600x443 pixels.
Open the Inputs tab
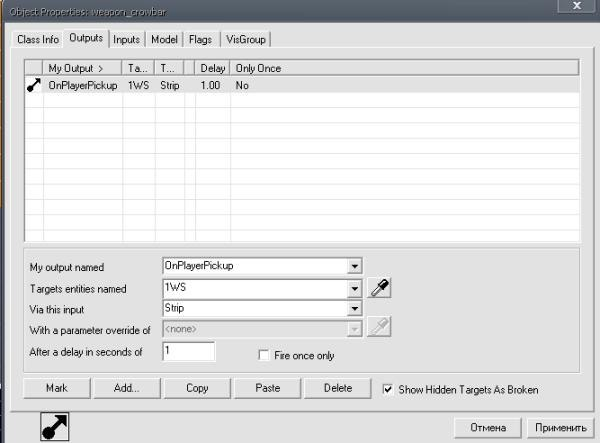click(126, 39)
